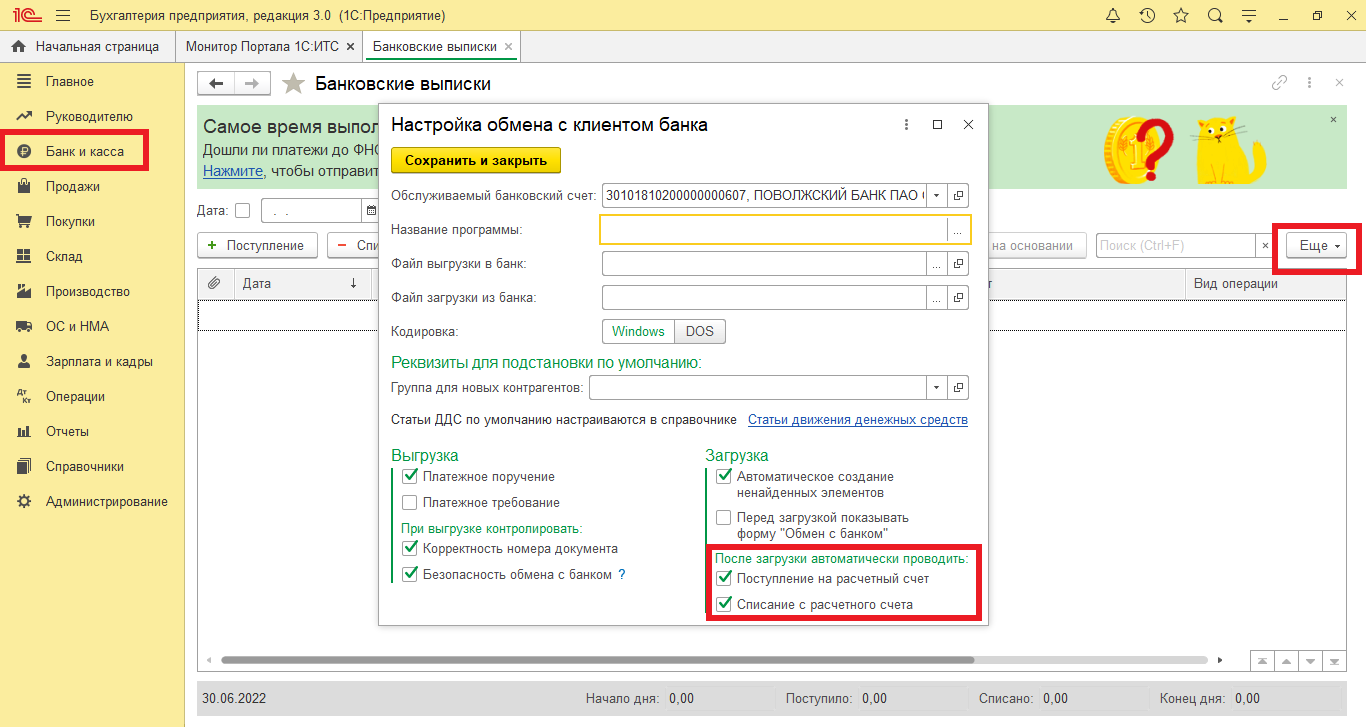Click the back navigation arrow
The width and height of the screenshot is (1366, 727).
(216, 84)
